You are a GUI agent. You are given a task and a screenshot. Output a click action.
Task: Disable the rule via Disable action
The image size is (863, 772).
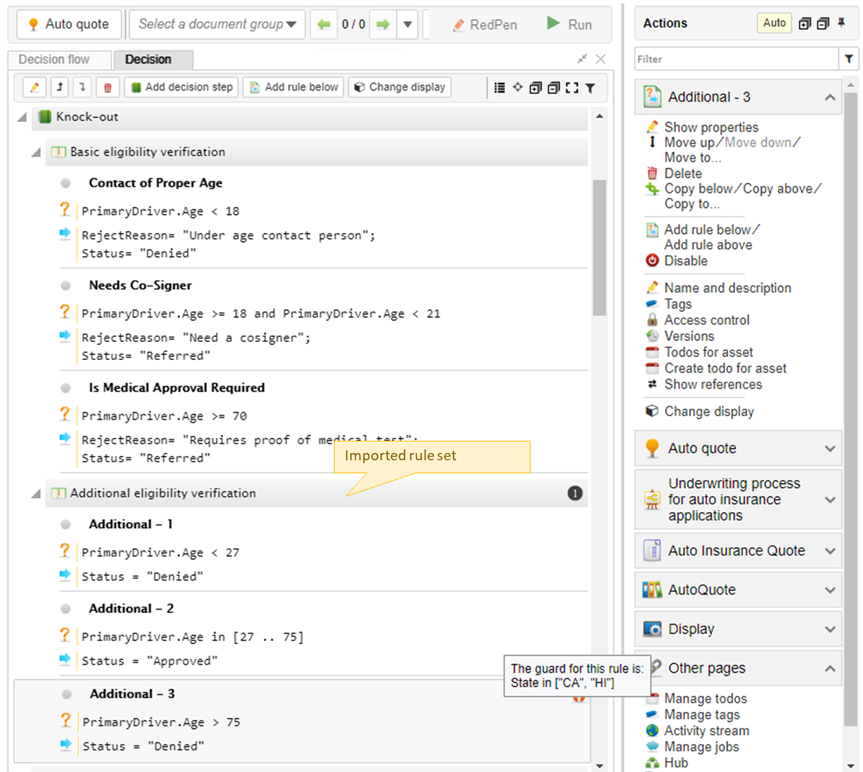click(685, 261)
